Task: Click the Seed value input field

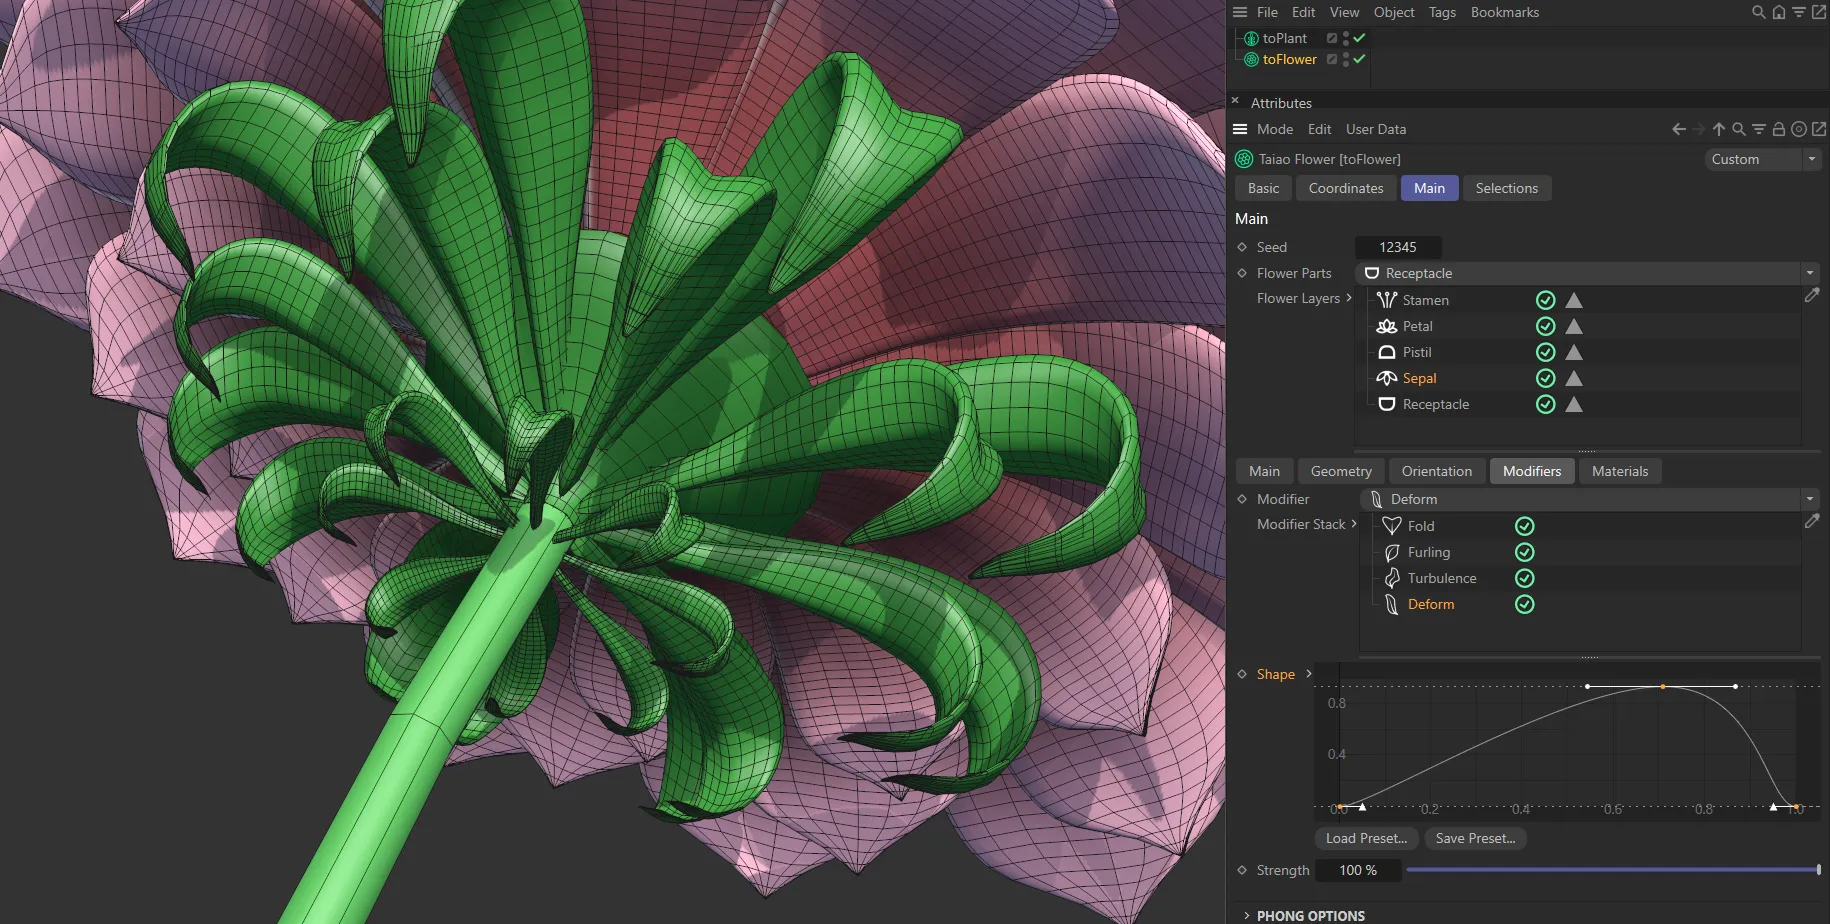Action: (x=1397, y=246)
